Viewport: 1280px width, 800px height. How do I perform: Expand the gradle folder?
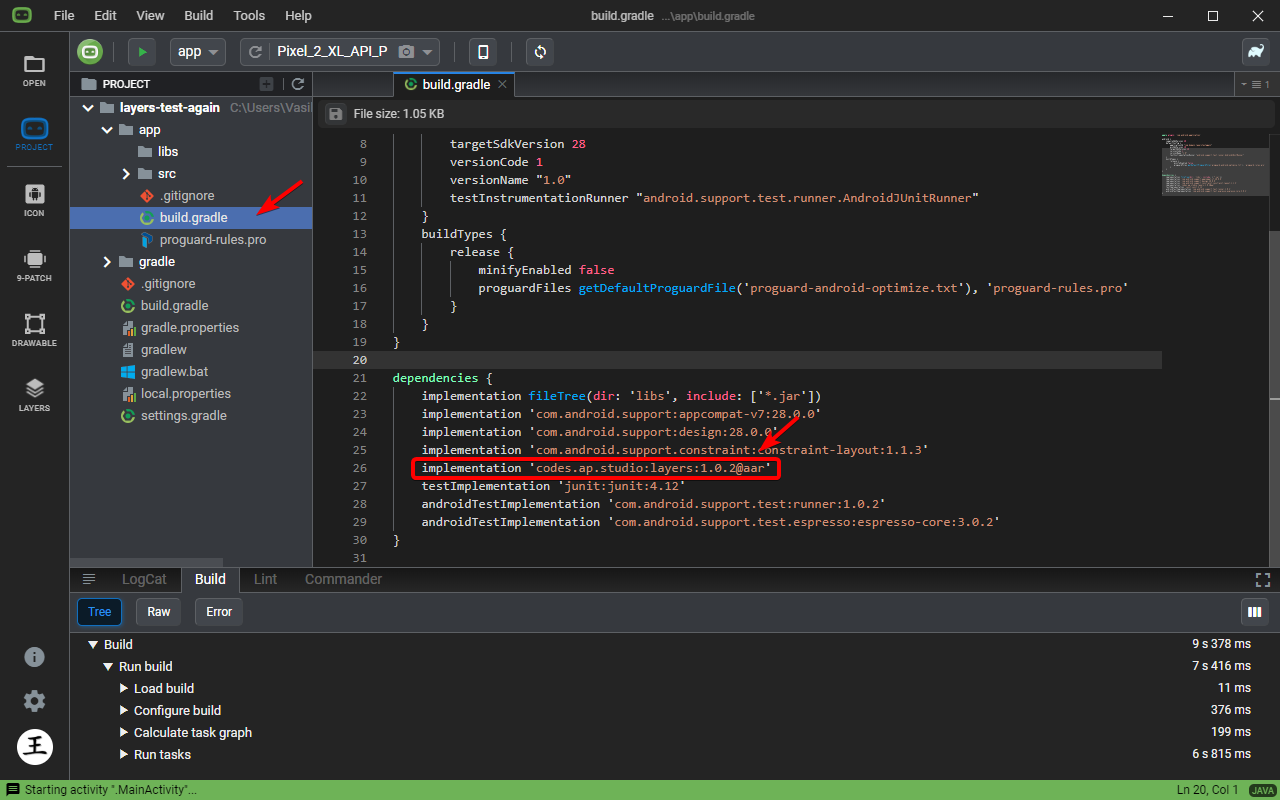click(106, 262)
